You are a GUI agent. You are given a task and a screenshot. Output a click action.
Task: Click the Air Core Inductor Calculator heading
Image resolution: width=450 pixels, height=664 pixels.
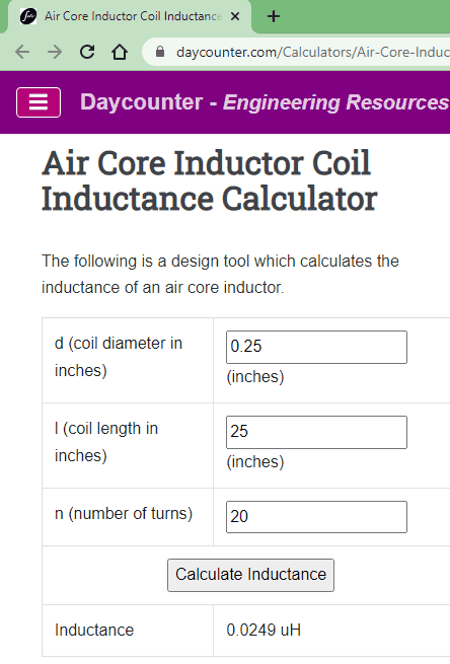click(x=210, y=181)
